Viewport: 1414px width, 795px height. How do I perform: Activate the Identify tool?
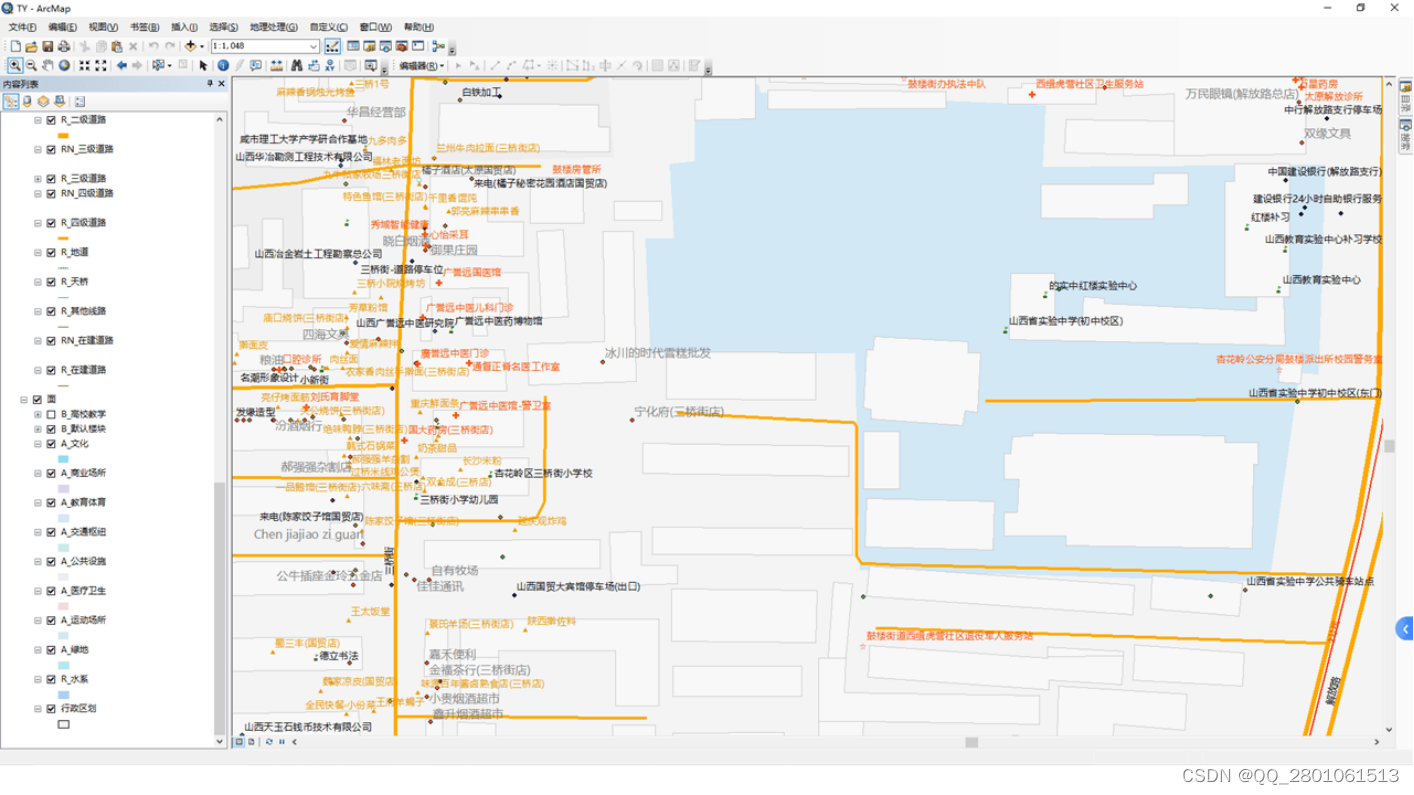223,66
